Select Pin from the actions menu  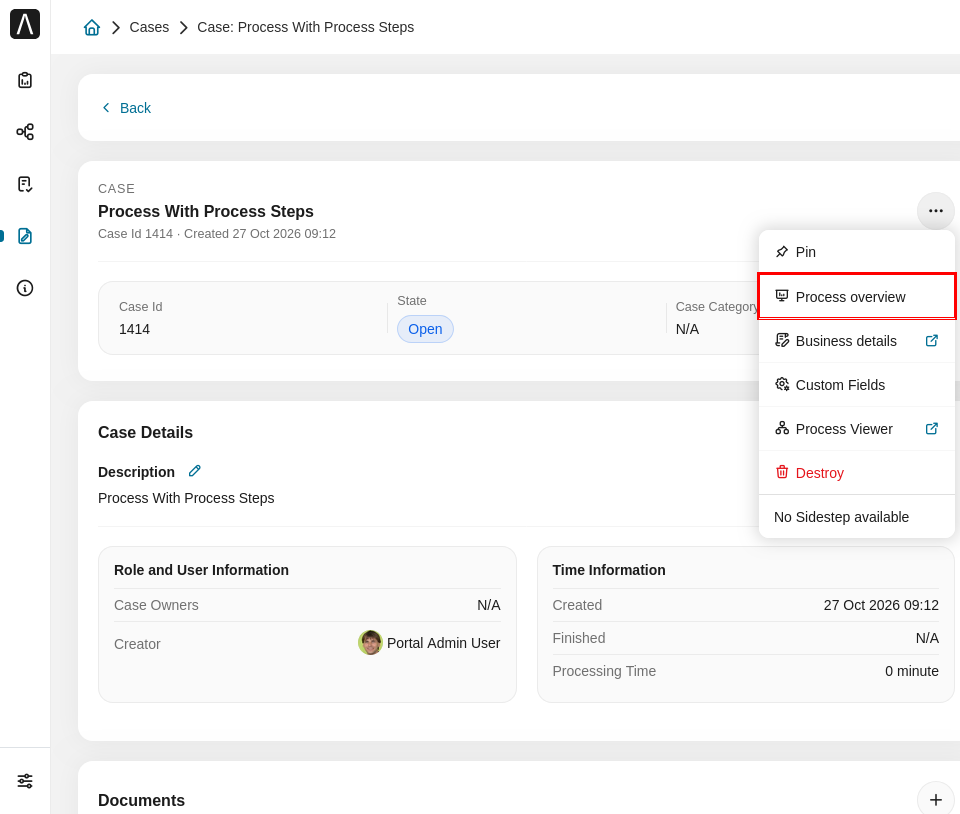coord(857,252)
